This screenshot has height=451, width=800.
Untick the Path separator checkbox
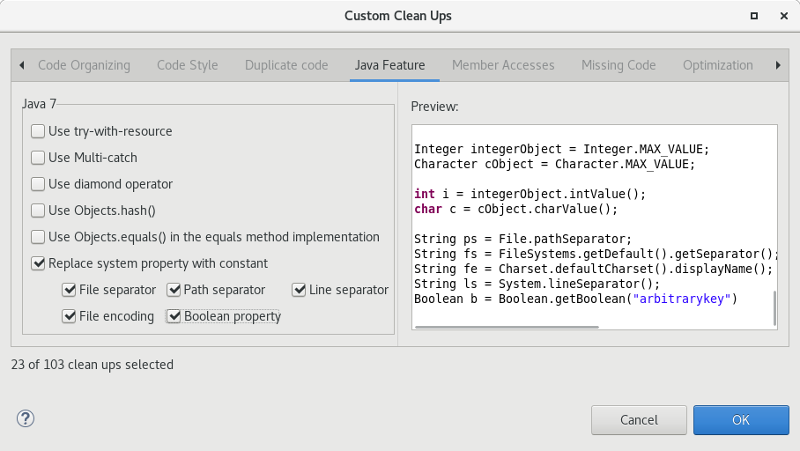(x=173, y=290)
